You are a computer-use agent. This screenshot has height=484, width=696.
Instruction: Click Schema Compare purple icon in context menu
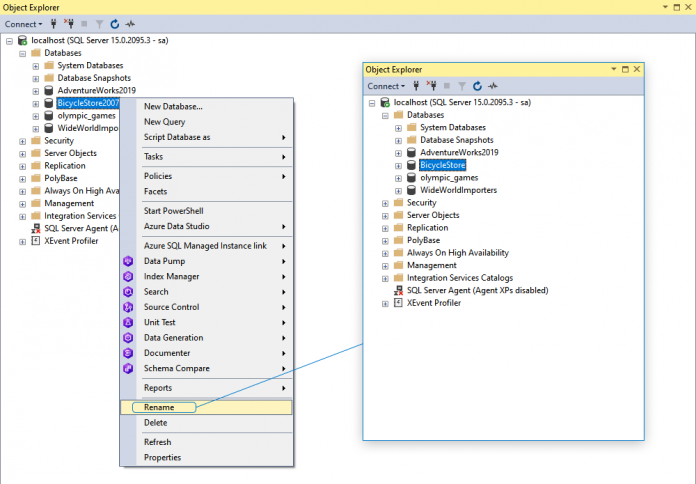tap(128, 369)
